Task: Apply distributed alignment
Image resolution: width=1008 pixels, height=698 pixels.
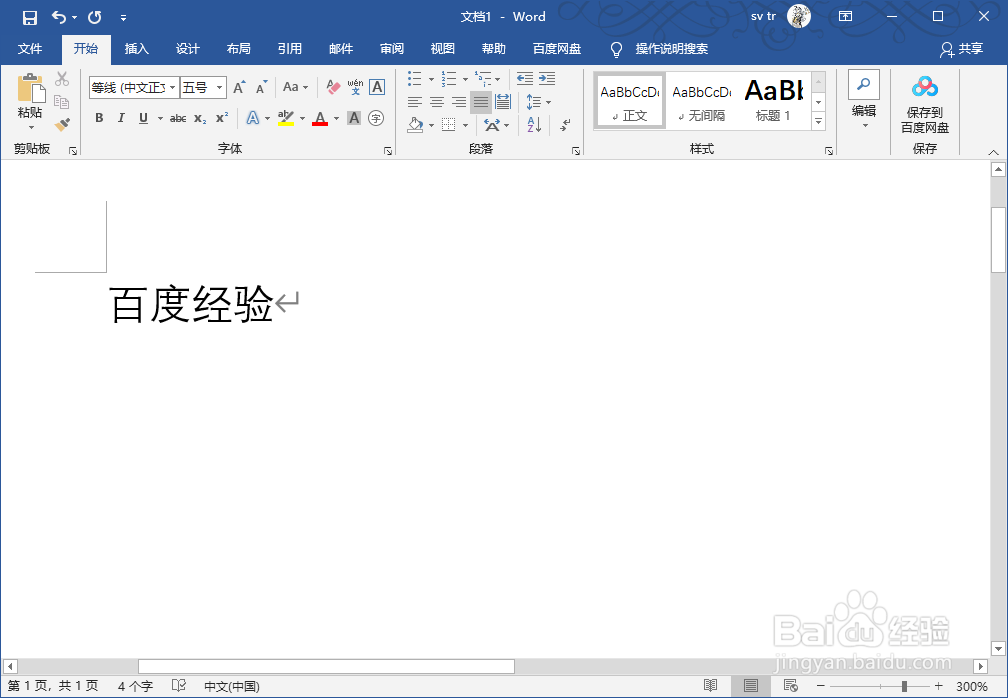Action: click(x=503, y=102)
